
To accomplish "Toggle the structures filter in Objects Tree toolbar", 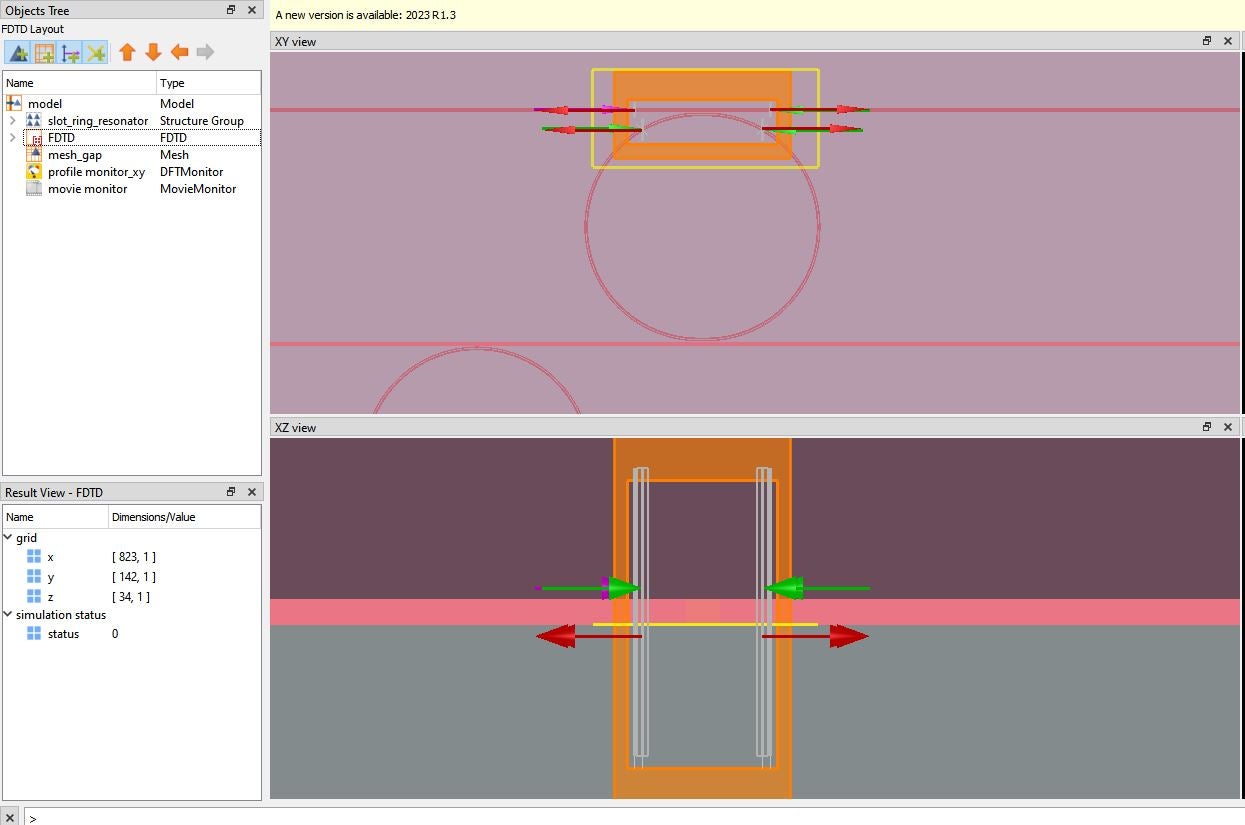I will [18, 52].
